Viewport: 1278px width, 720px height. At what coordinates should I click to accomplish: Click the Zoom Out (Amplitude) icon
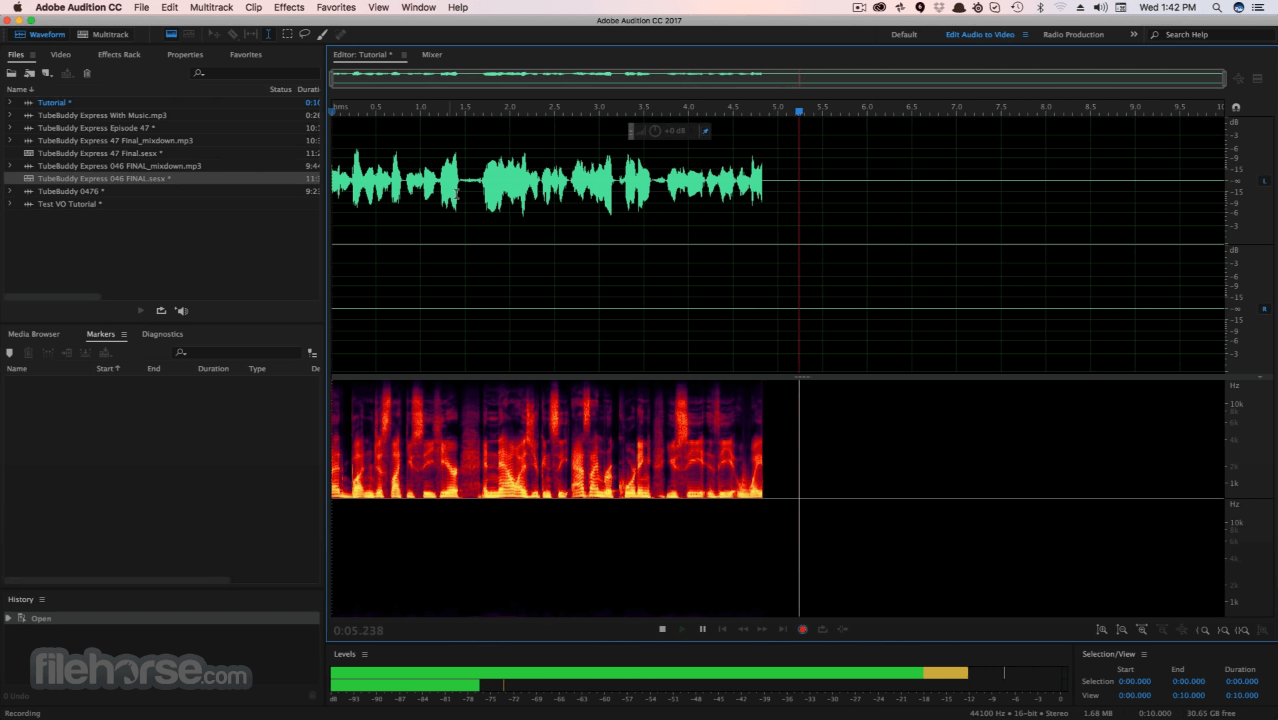1122,629
